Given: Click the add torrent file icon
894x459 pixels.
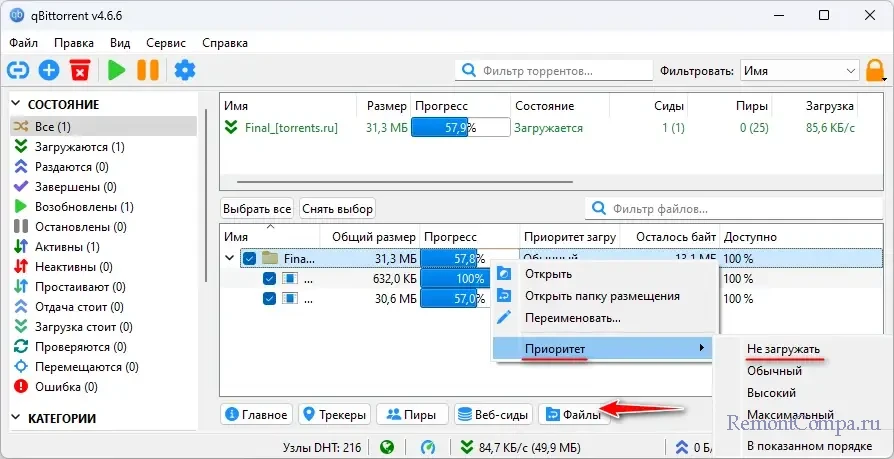Looking at the screenshot, I should click(49, 70).
